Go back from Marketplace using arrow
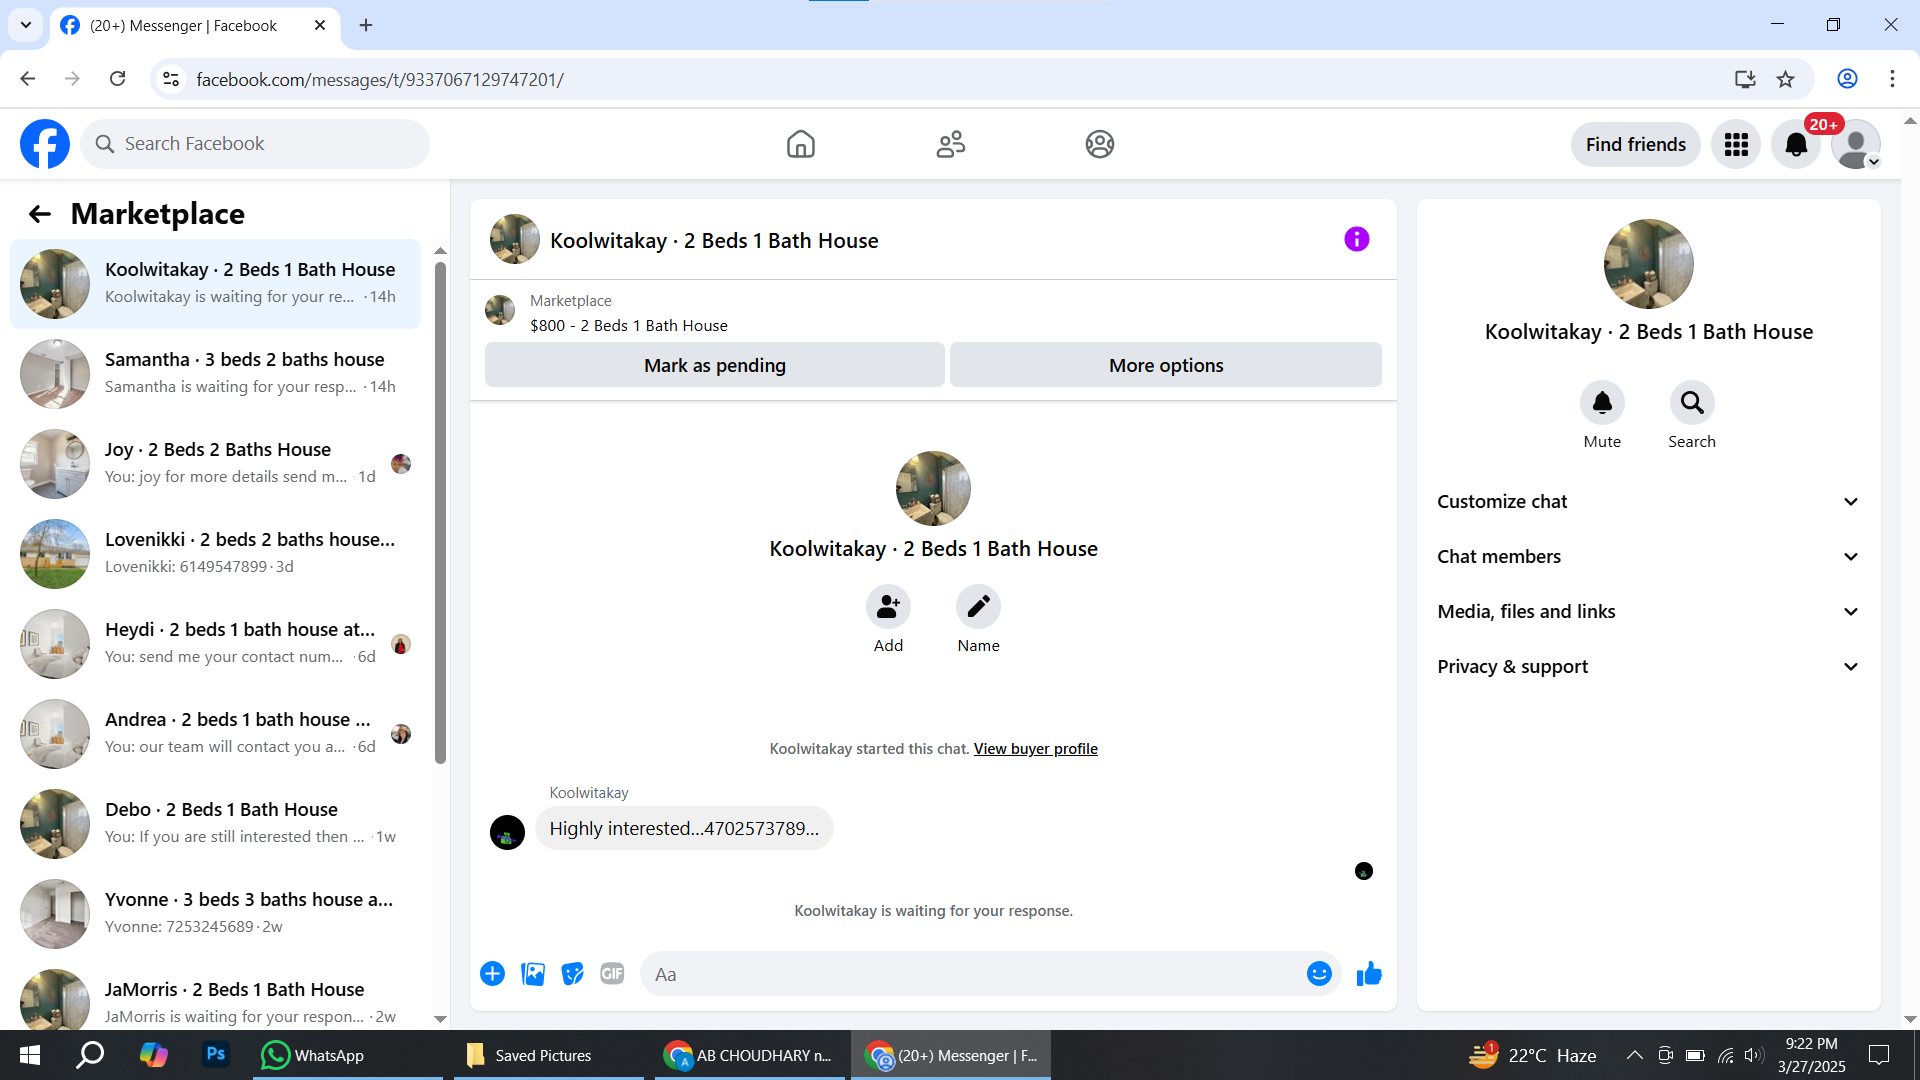The image size is (1920, 1080). [40, 214]
